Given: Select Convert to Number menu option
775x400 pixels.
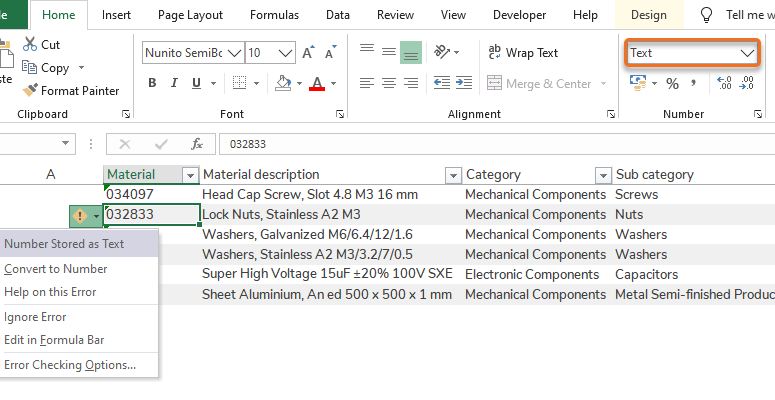Looking at the screenshot, I should pyautogui.click(x=56, y=269).
